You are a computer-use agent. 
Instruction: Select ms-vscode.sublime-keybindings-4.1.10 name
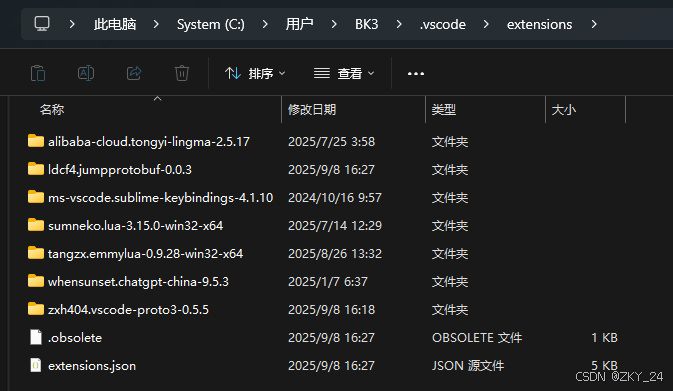161,197
